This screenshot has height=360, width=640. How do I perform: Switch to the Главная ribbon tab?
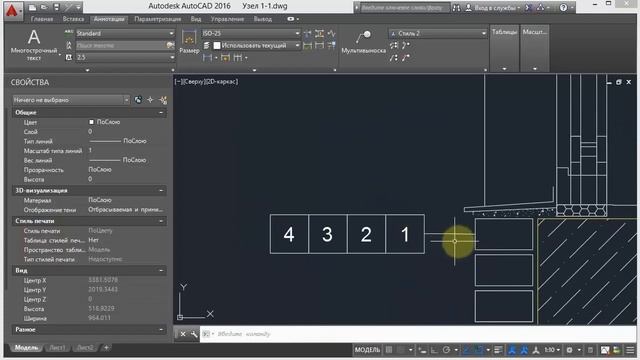[x=42, y=19]
